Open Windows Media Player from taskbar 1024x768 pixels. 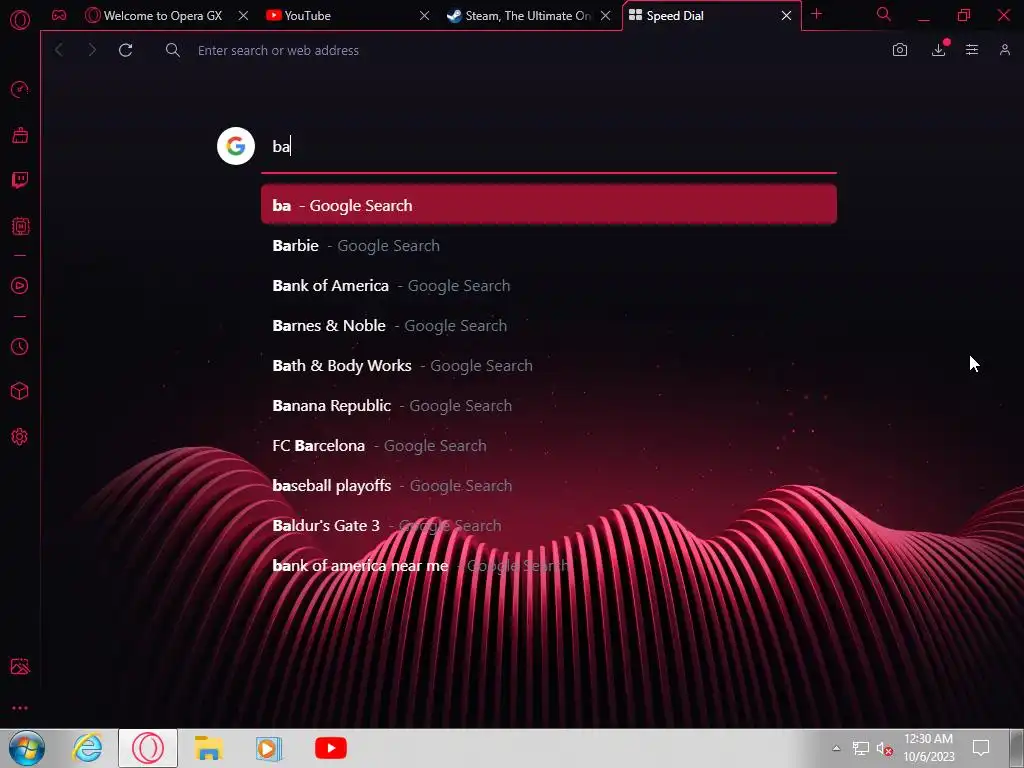268,748
